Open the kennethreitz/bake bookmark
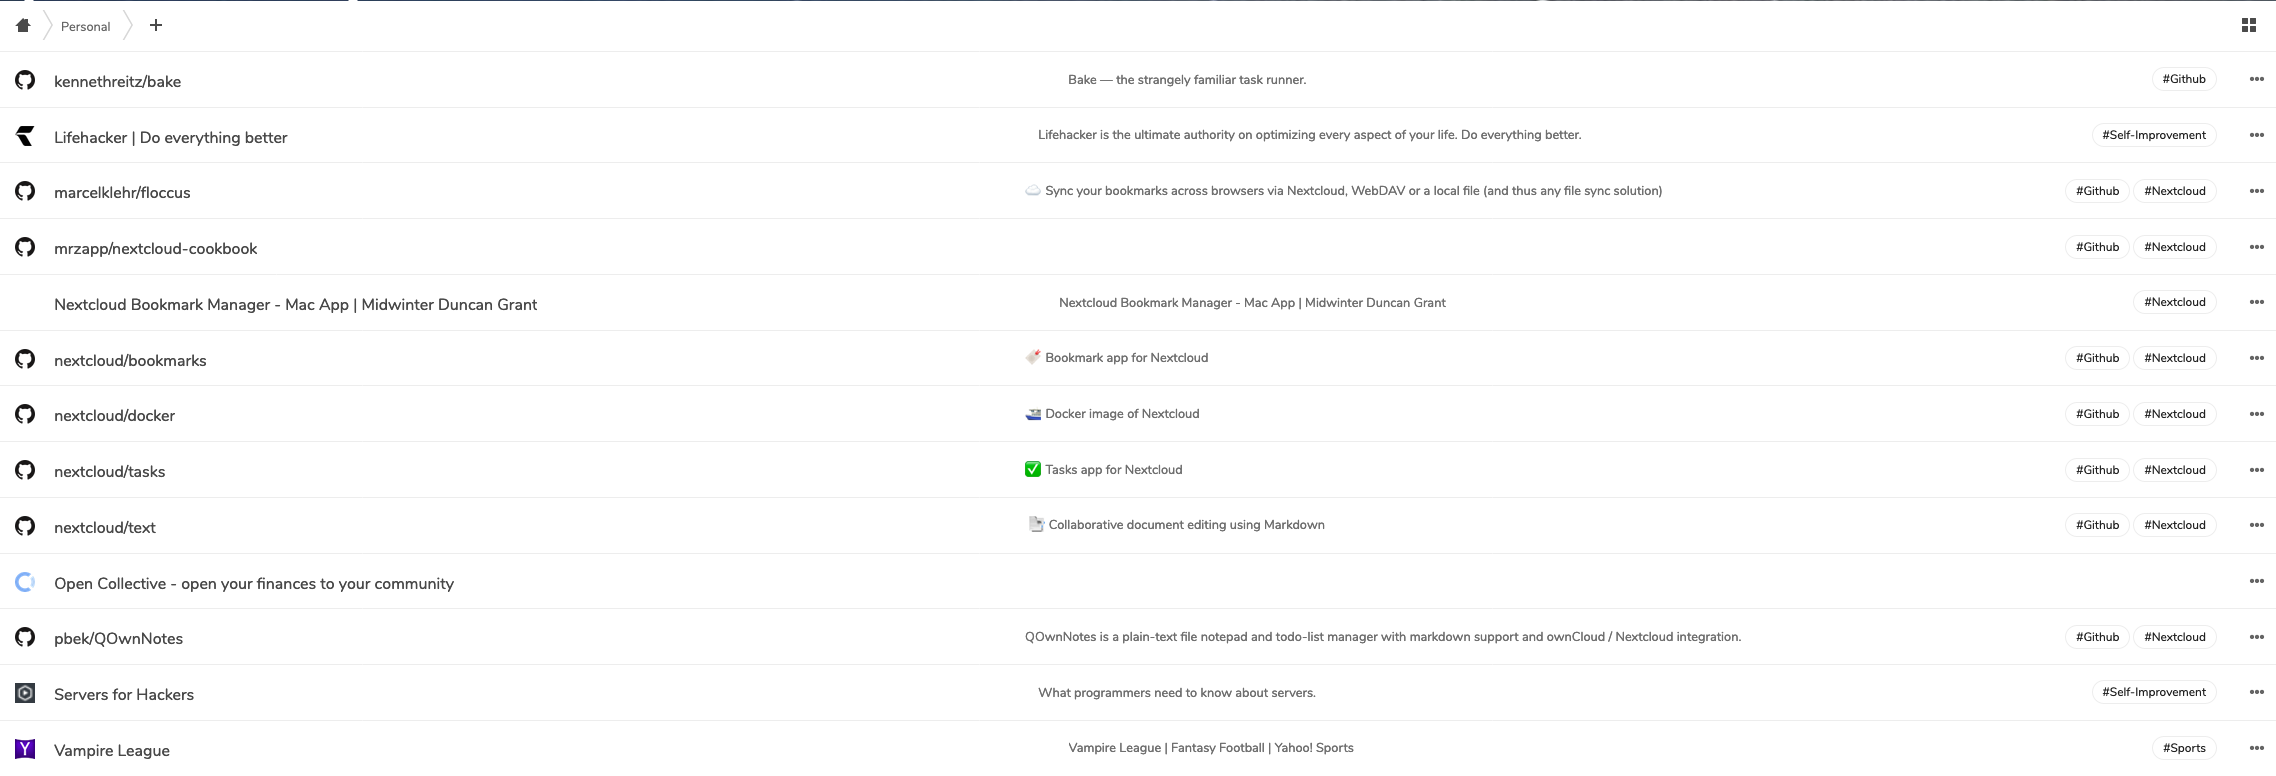The width and height of the screenshot is (2276, 776). click(117, 82)
